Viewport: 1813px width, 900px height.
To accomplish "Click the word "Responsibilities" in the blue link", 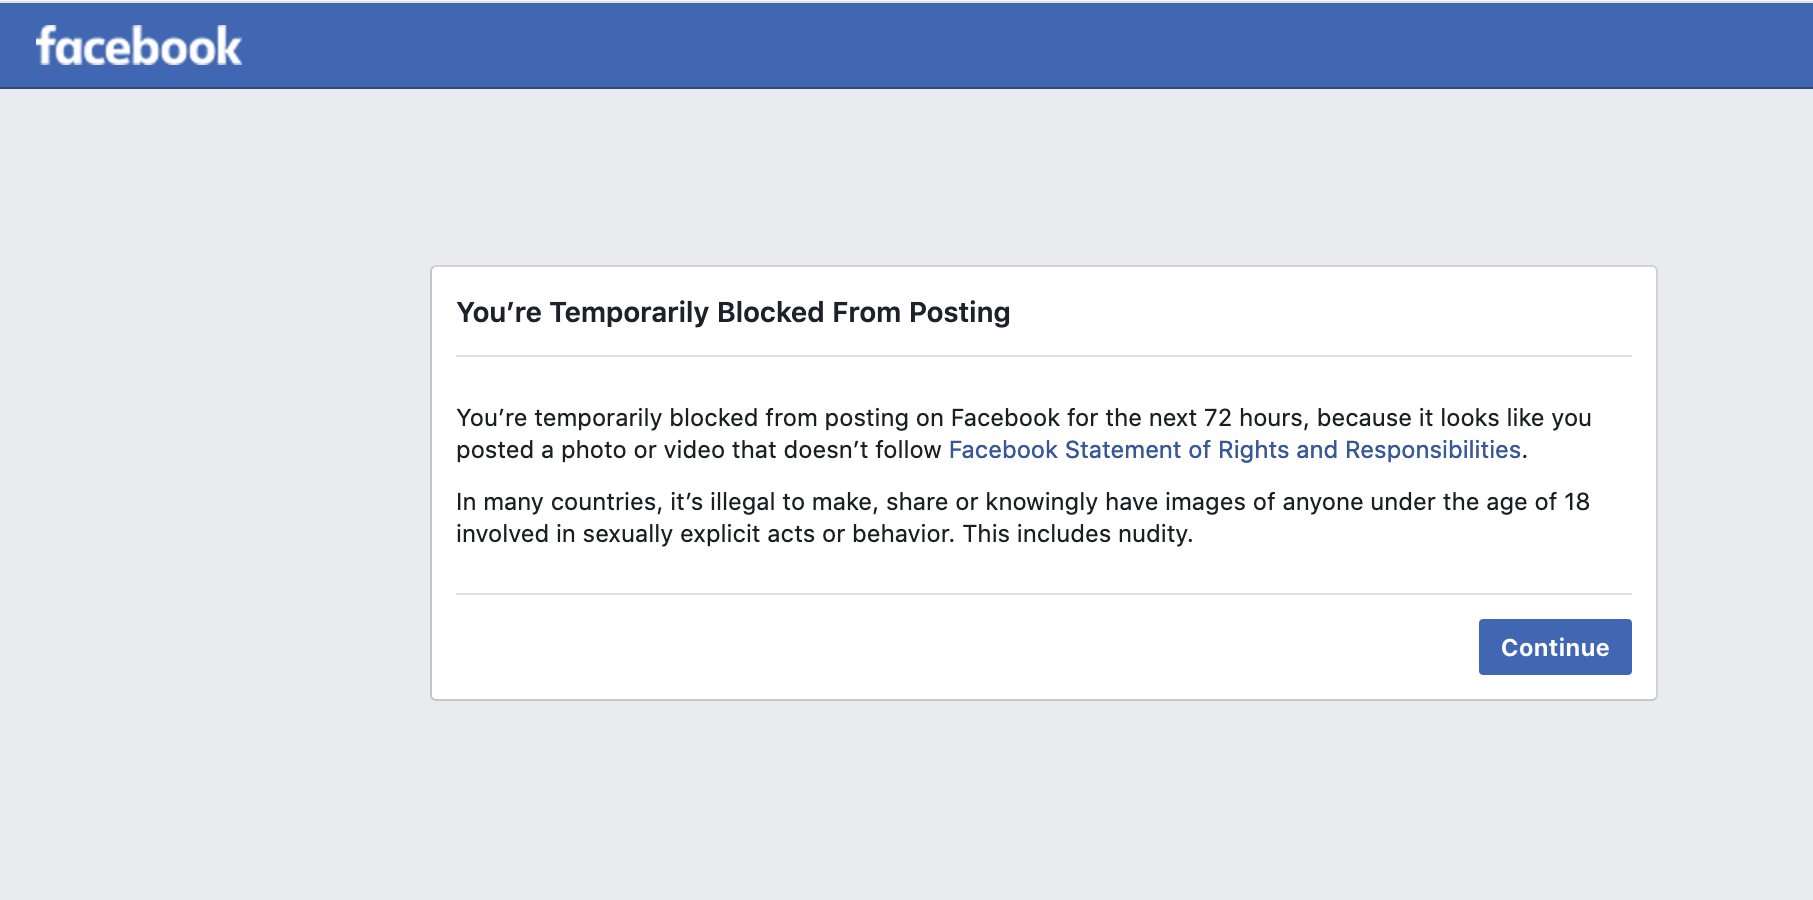I will (1432, 450).
